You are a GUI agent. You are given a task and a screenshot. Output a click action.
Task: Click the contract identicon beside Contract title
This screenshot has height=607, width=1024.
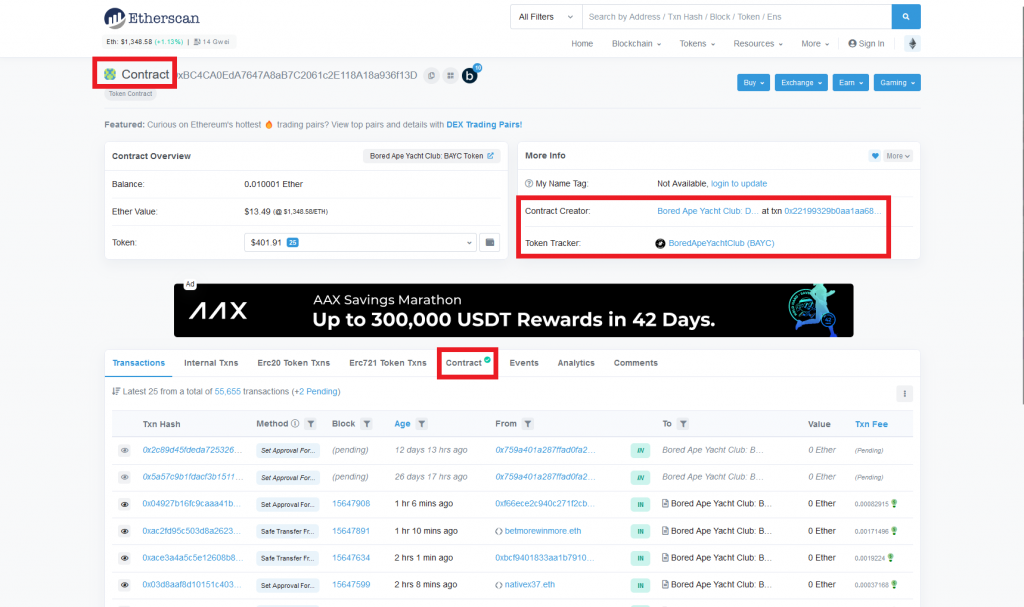pyautogui.click(x=110, y=74)
